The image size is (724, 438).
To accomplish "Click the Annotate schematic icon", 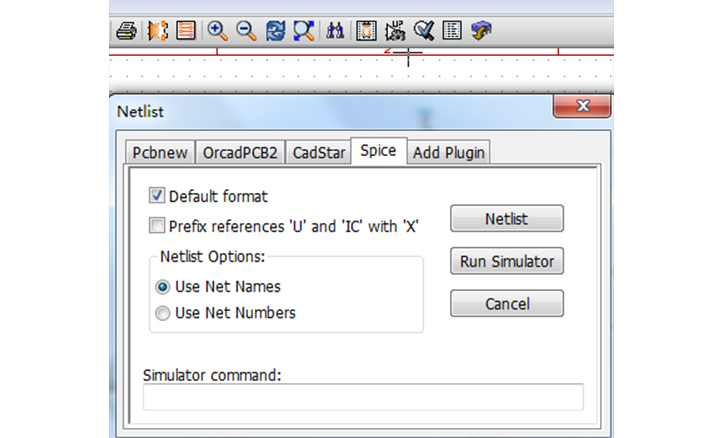I will coord(395,31).
